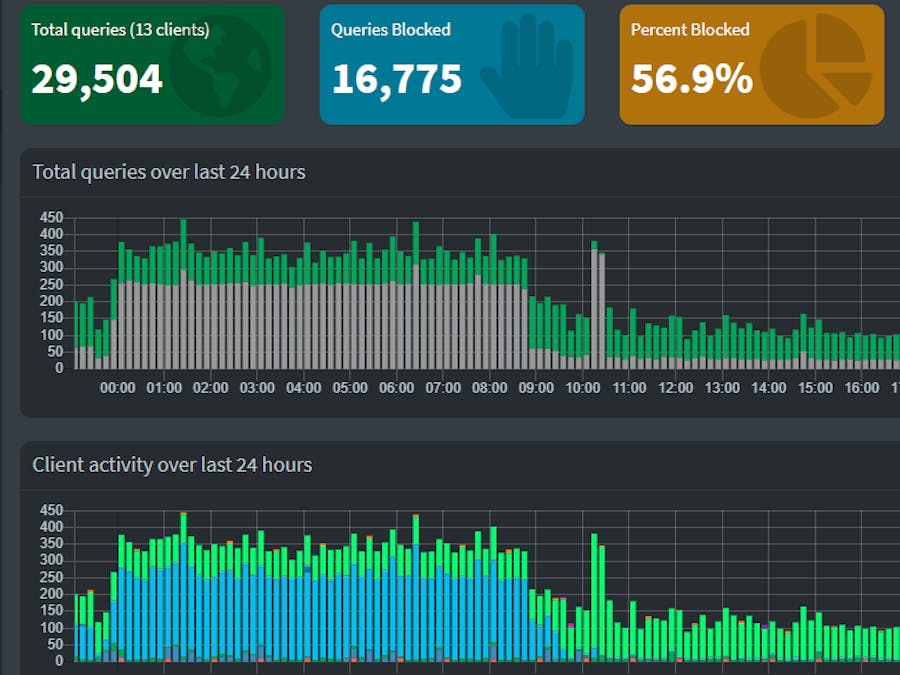Select the tall gray bar after 10:00 in queries chart

pyautogui.click(x=594, y=309)
